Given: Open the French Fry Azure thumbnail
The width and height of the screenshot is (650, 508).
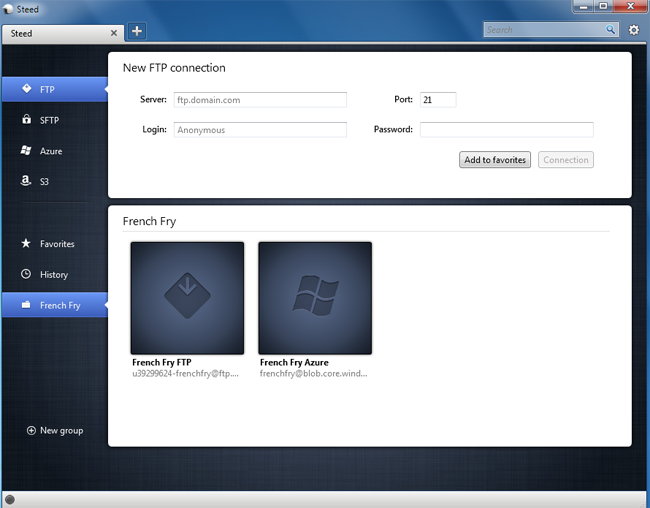Looking at the screenshot, I should pos(315,298).
